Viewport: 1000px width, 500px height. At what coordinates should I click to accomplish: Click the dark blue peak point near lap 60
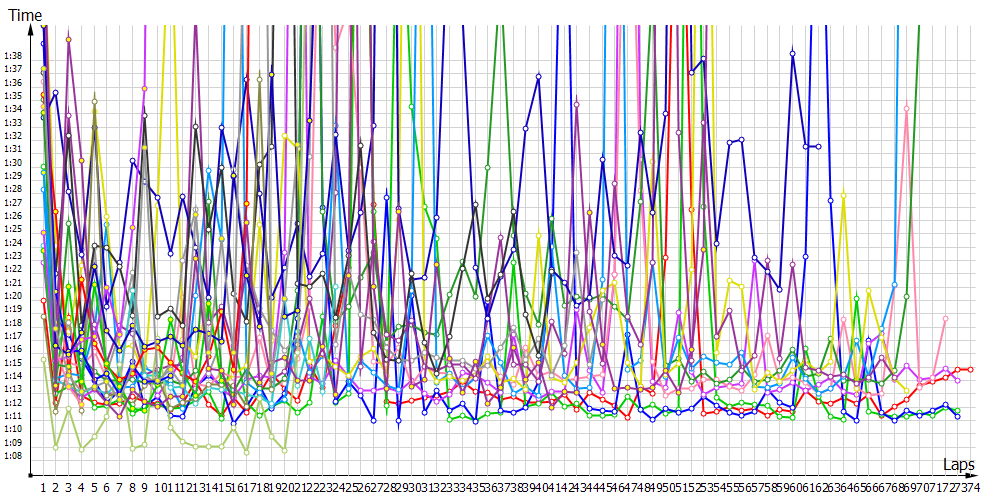[x=793, y=54]
